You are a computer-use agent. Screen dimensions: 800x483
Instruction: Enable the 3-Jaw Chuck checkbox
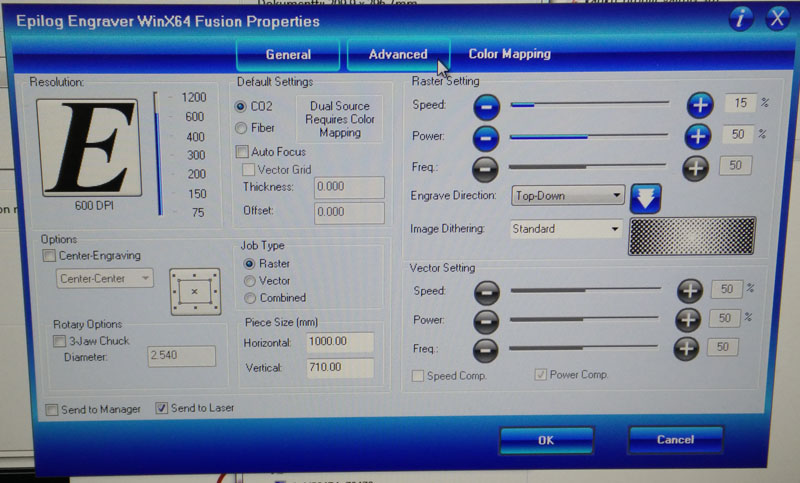coord(60,341)
